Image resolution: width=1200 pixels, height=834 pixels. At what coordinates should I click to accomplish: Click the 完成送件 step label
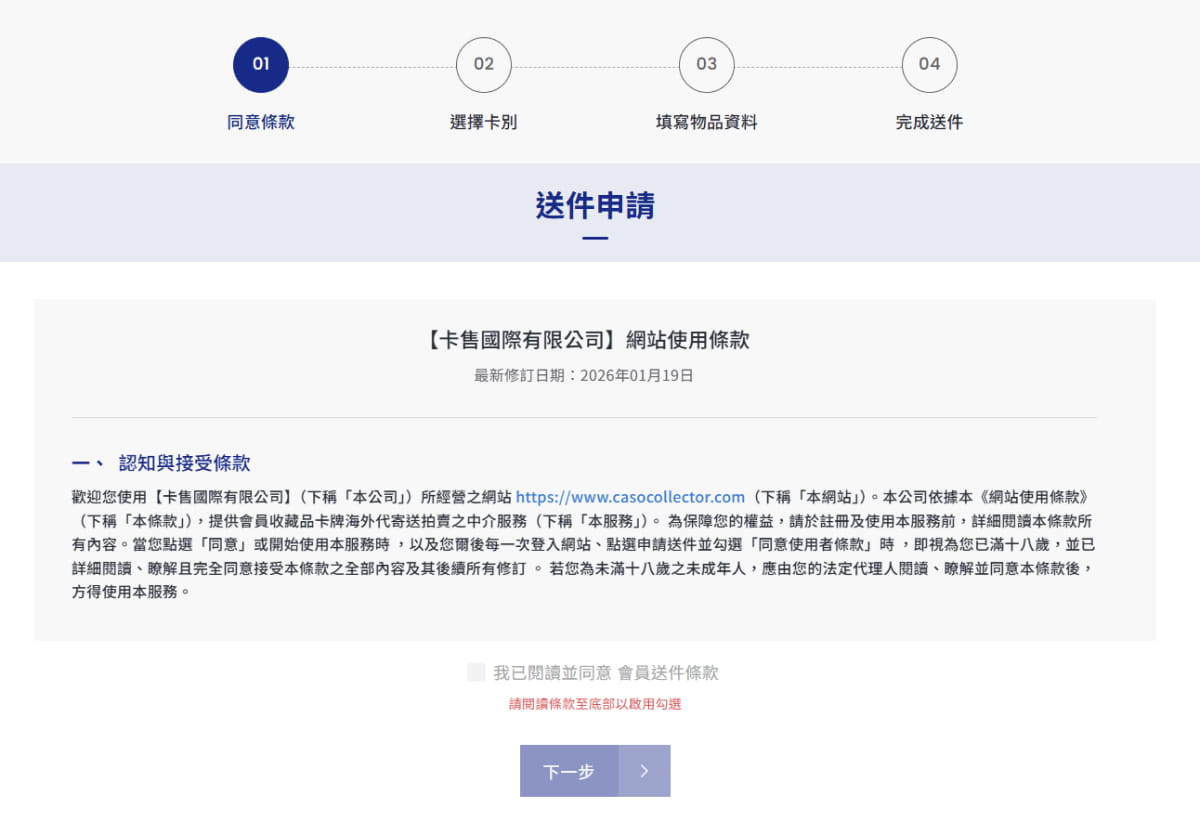[929, 122]
